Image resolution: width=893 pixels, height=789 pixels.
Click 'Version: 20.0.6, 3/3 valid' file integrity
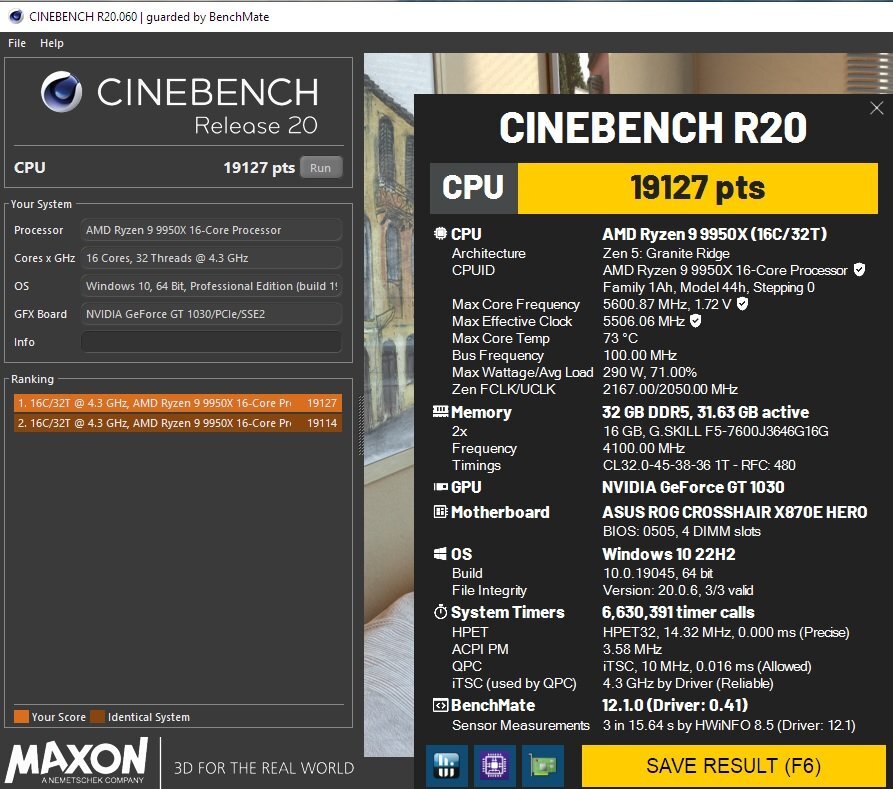[678, 590]
